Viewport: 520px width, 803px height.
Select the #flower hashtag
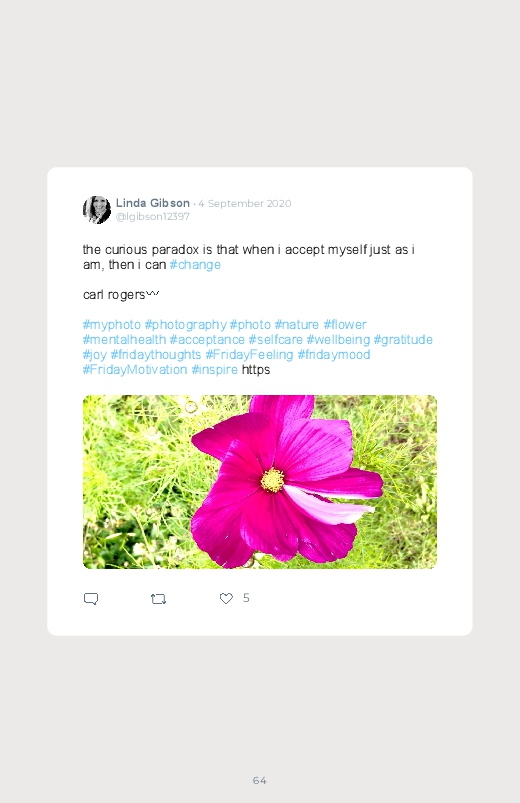coord(345,325)
